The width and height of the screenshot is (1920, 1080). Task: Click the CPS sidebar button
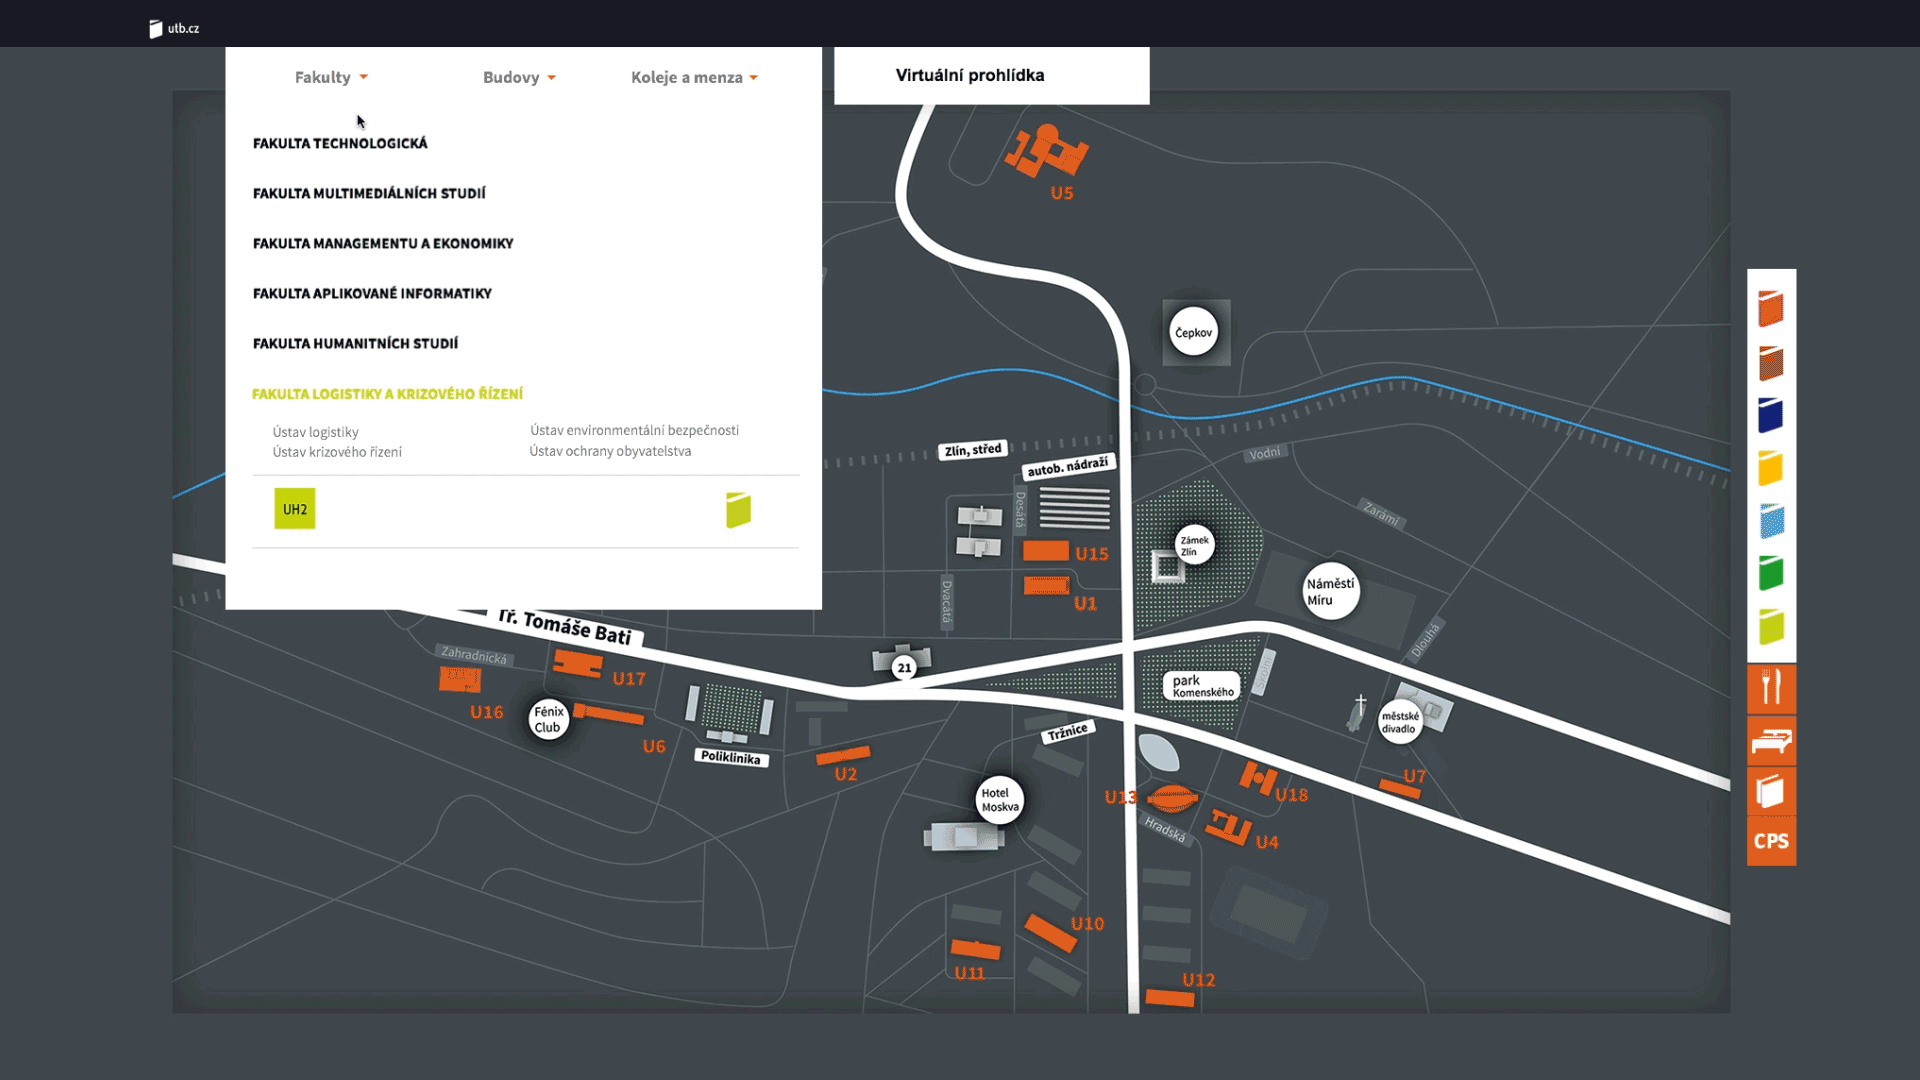(1771, 841)
